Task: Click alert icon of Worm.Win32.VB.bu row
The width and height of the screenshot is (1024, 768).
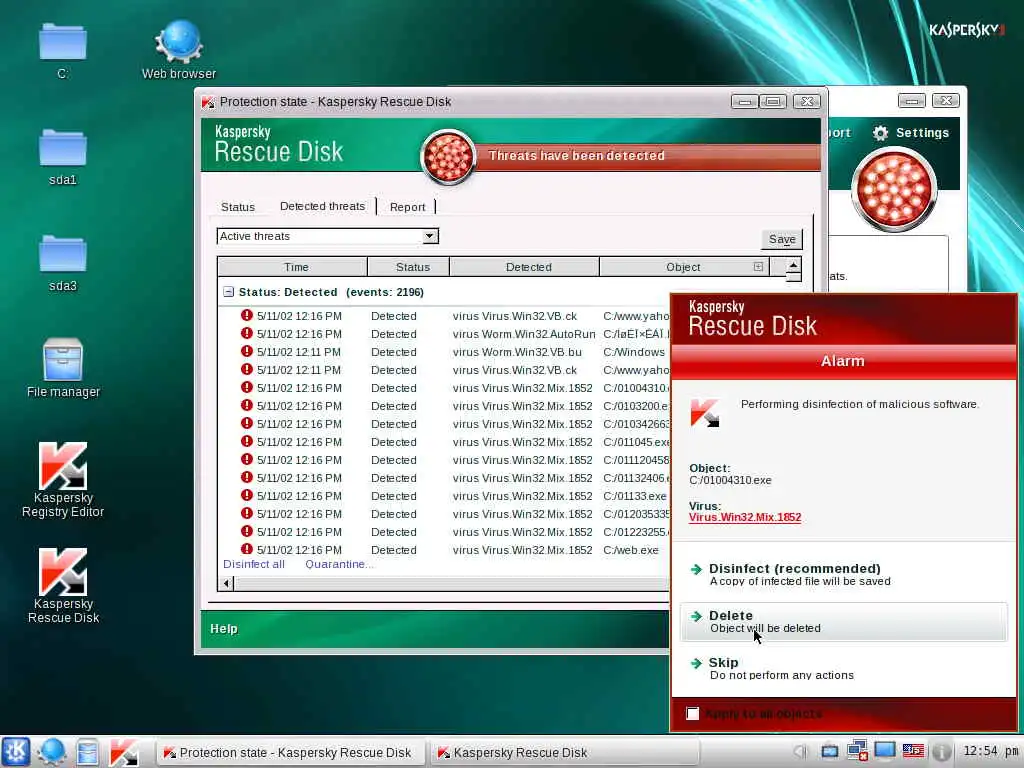Action: (x=246, y=351)
